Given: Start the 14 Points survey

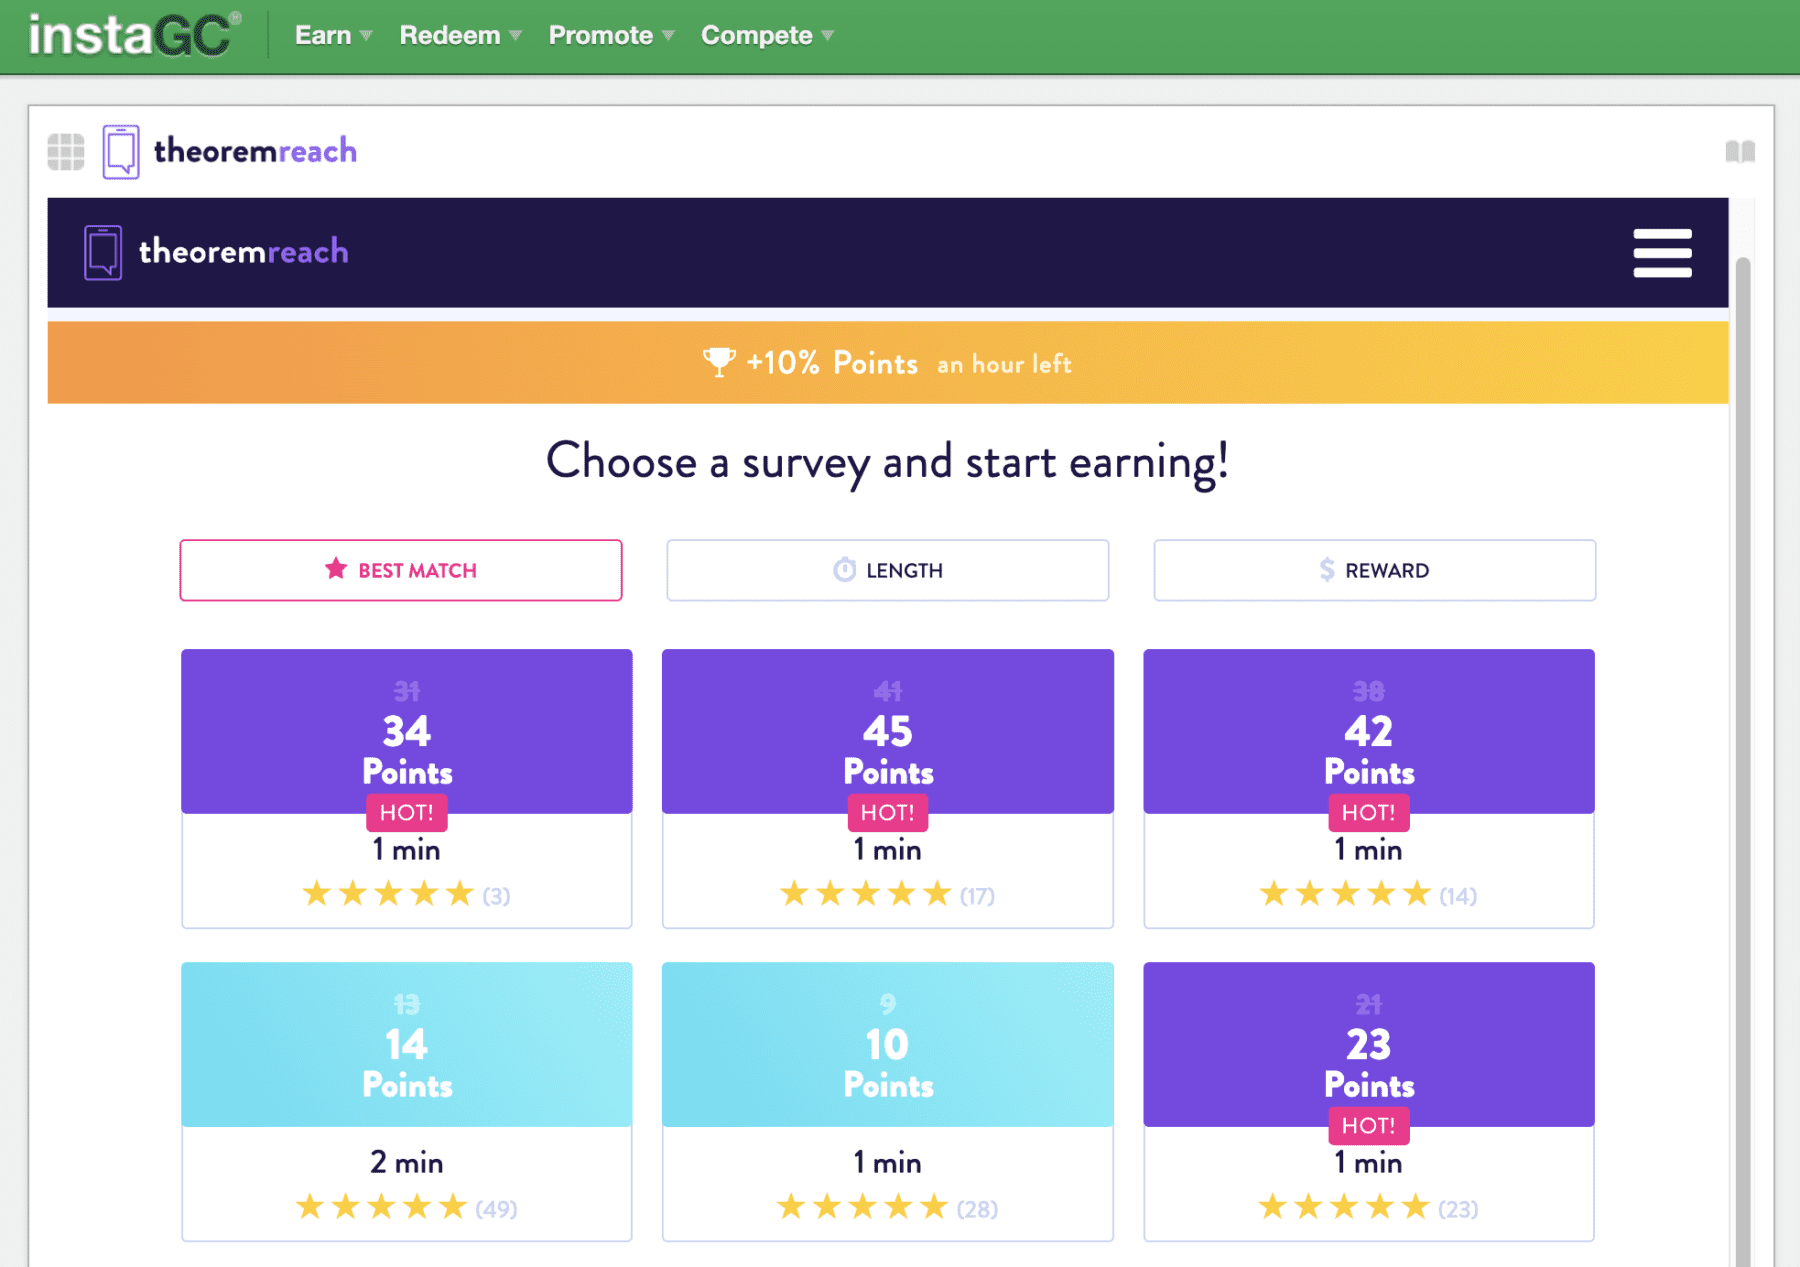Looking at the screenshot, I should click(x=407, y=1101).
